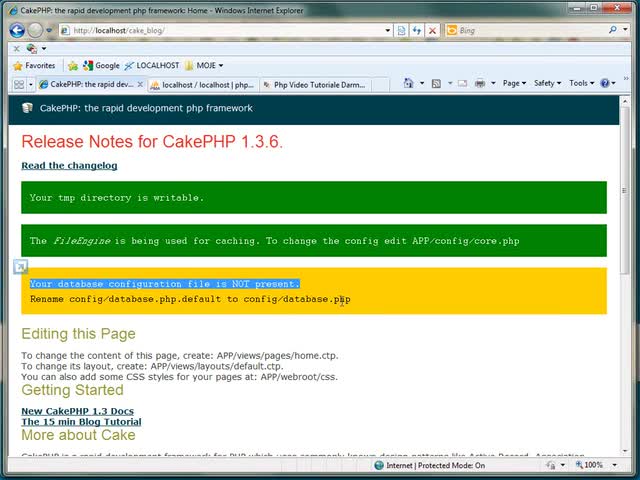Click the 'Rename config/database.php.default' line
Screen dimensions: 640x480
coord(190,299)
